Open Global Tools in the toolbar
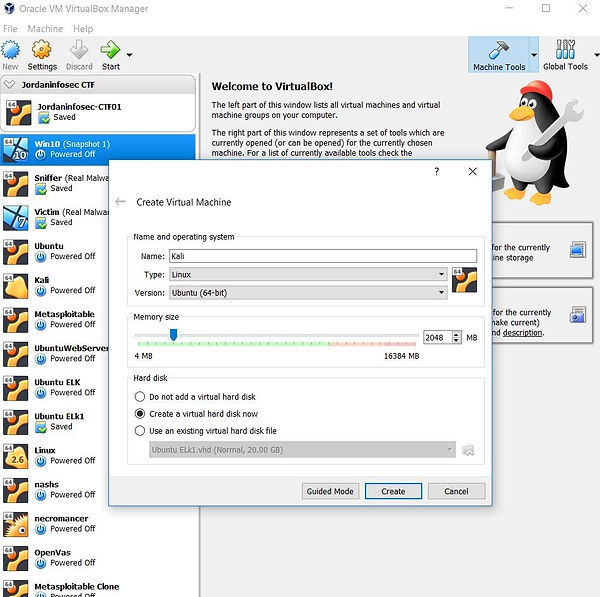Viewport: 600px width, 597px height. pos(565,55)
